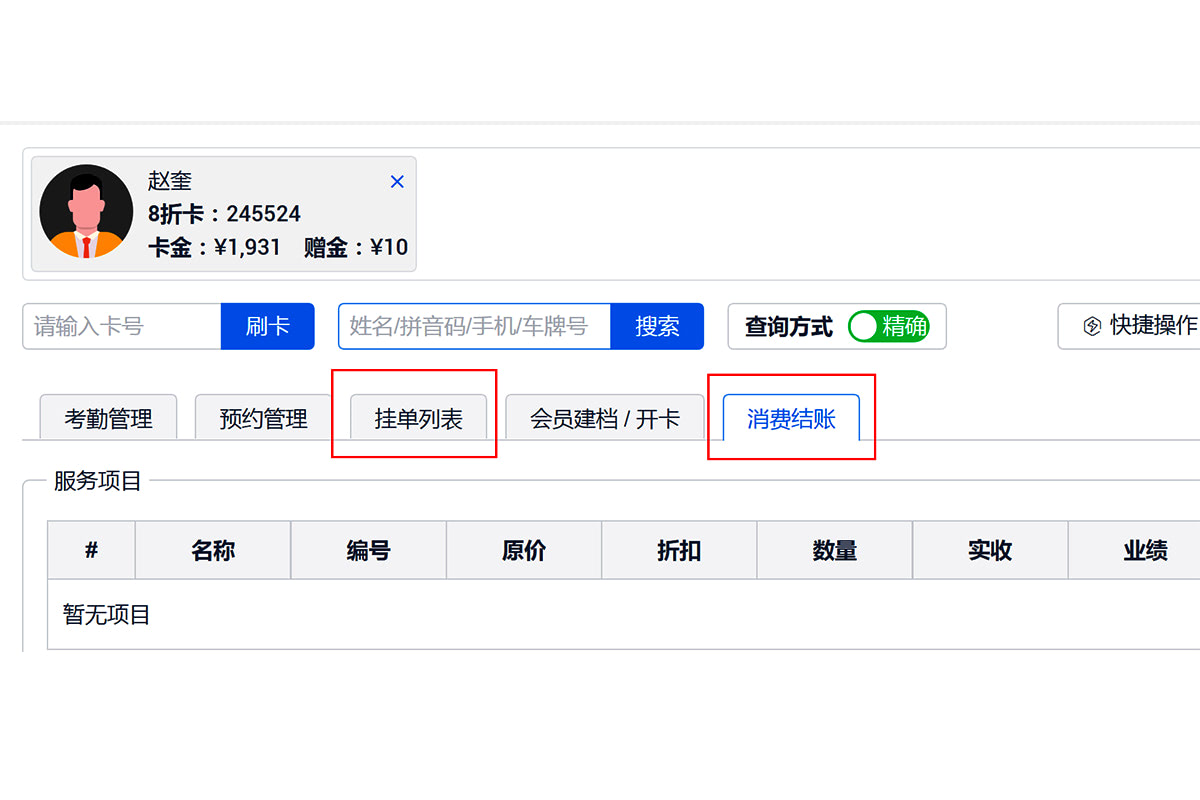Click the 实收 column header
This screenshot has height=800, width=1200.
tap(990, 550)
